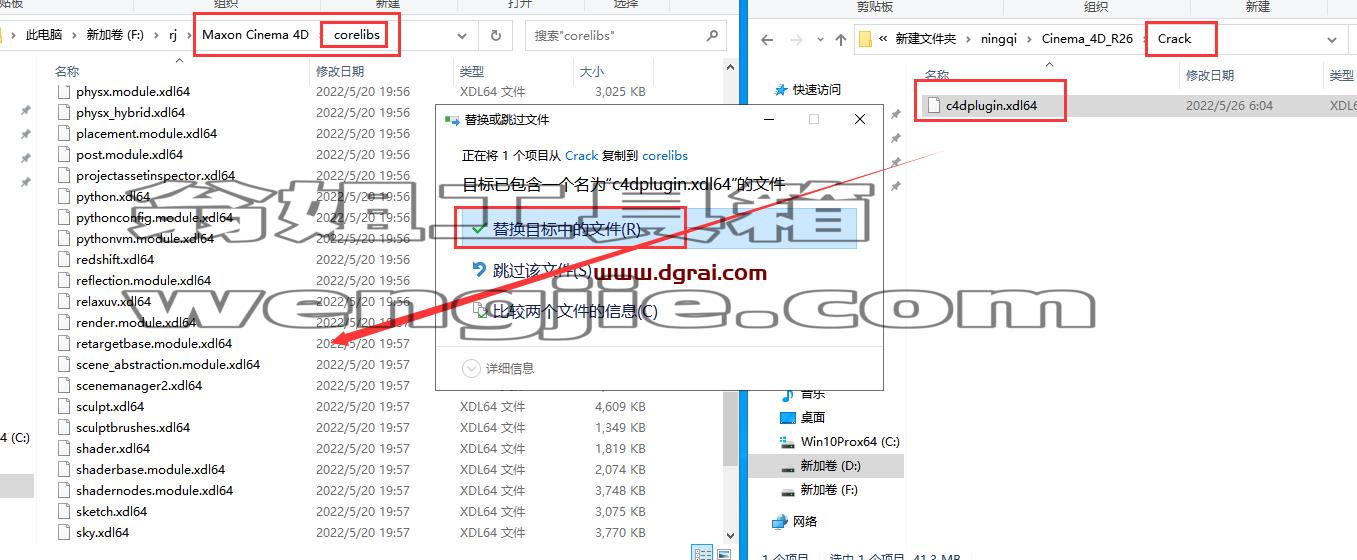The image size is (1357, 560).
Task: Click the Crack link in dialog text
Action: pyautogui.click(x=582, y=156)
